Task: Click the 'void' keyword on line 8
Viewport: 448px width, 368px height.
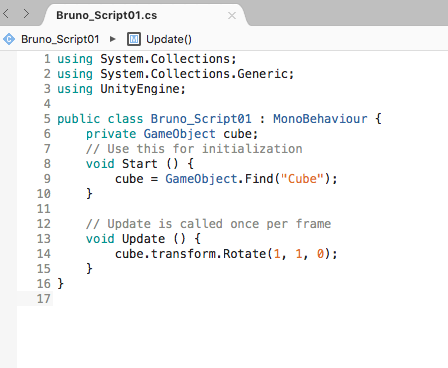Action: 100,164
